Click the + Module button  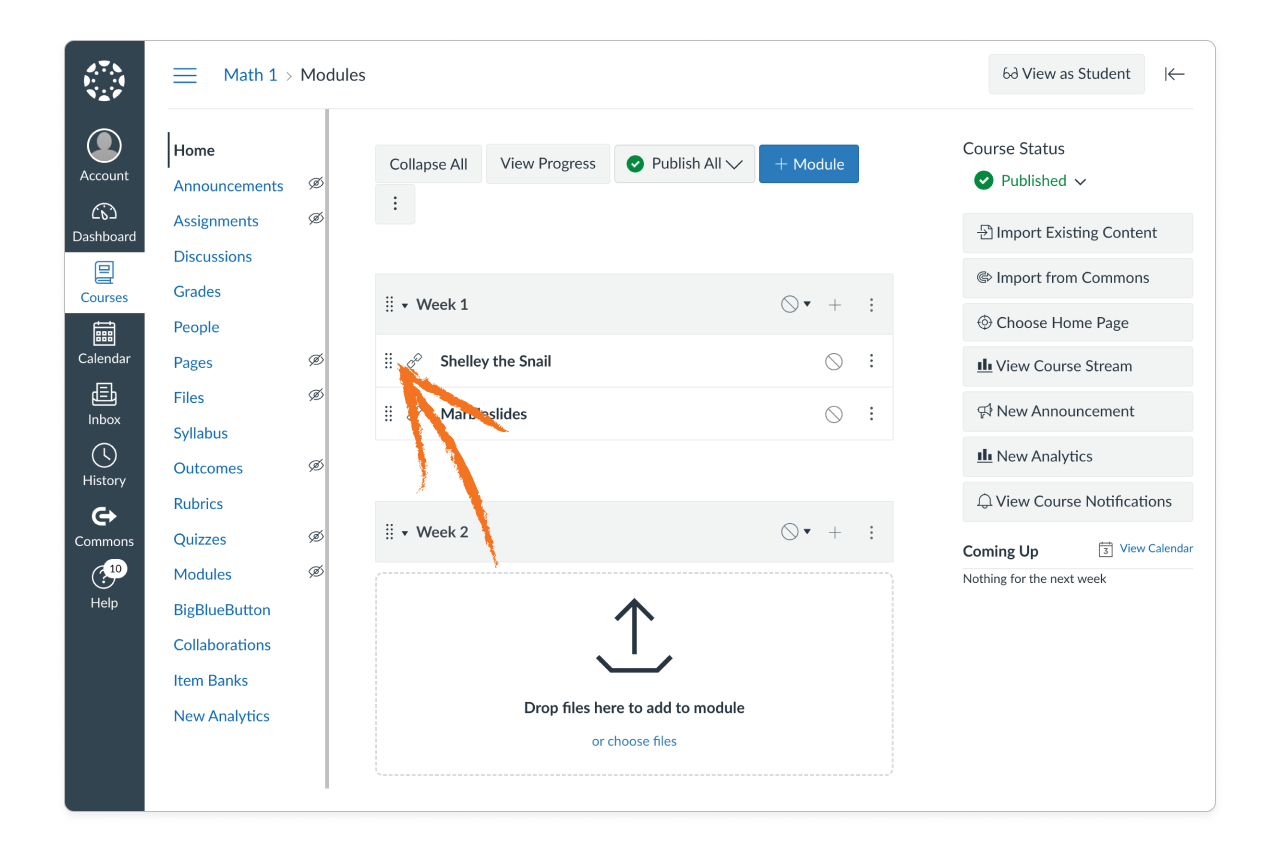(x=808, y=163)
